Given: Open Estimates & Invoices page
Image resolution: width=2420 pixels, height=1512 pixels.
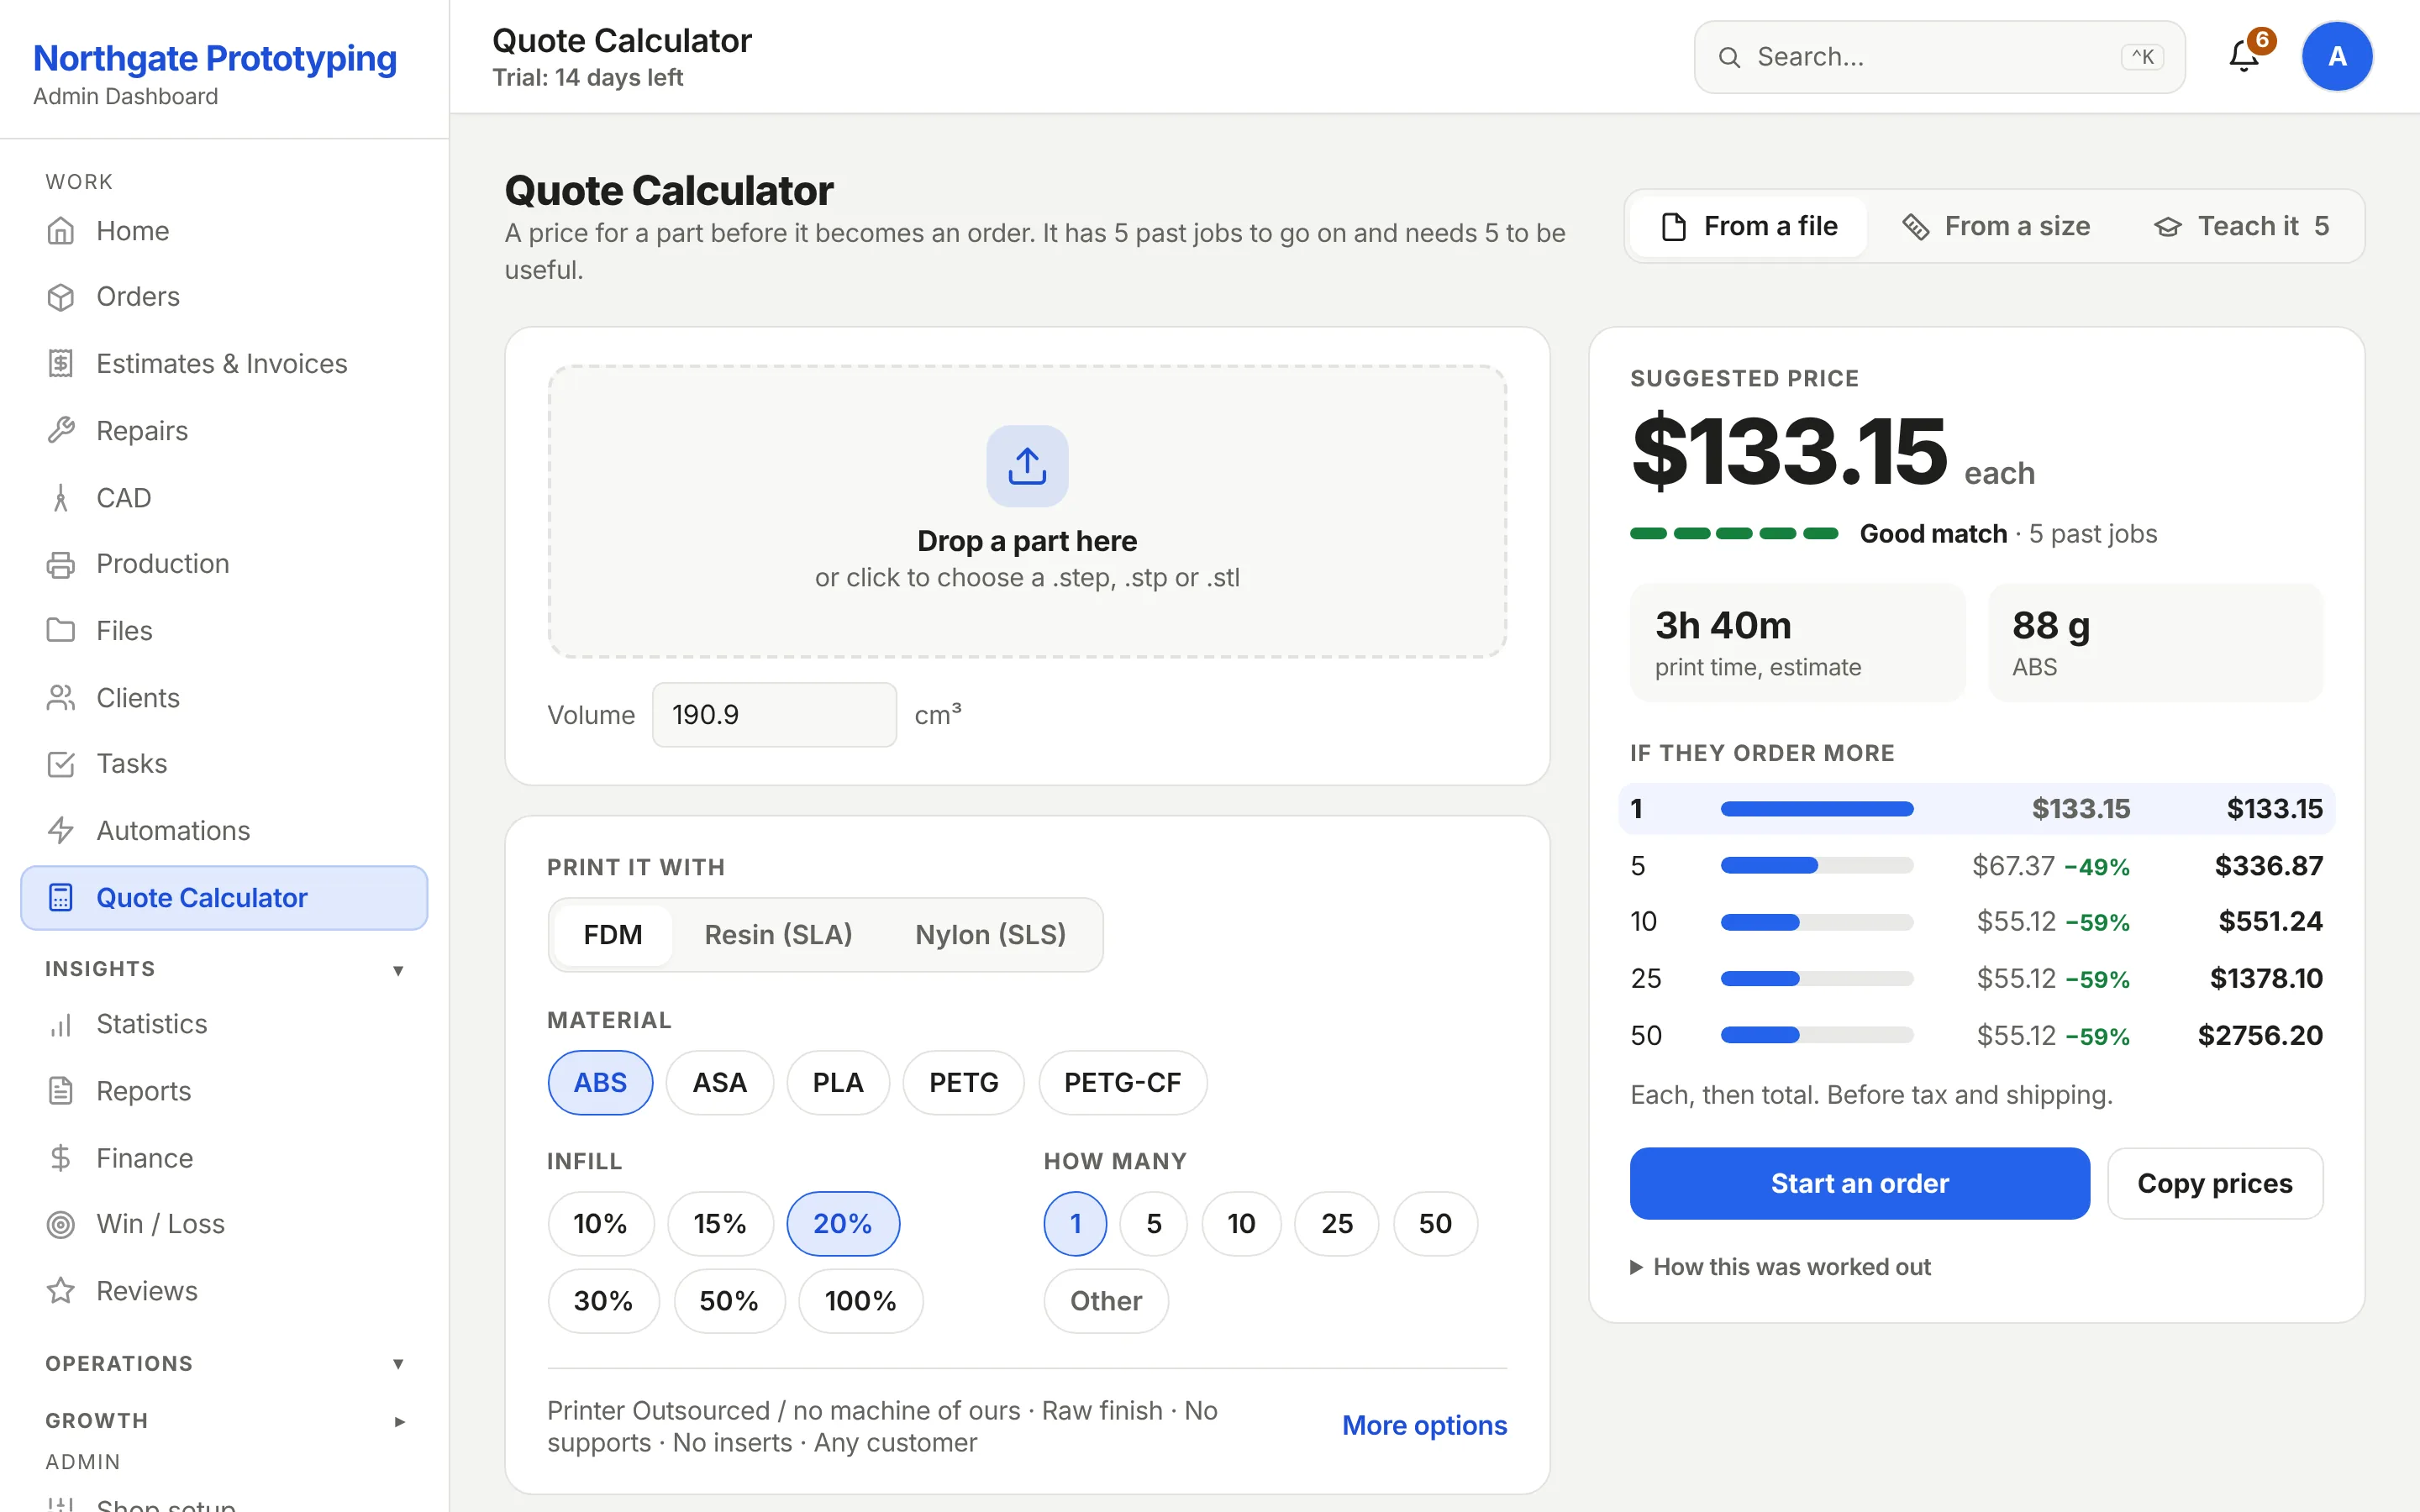Looking at the screenshot, I should click(x=224, y=364).
